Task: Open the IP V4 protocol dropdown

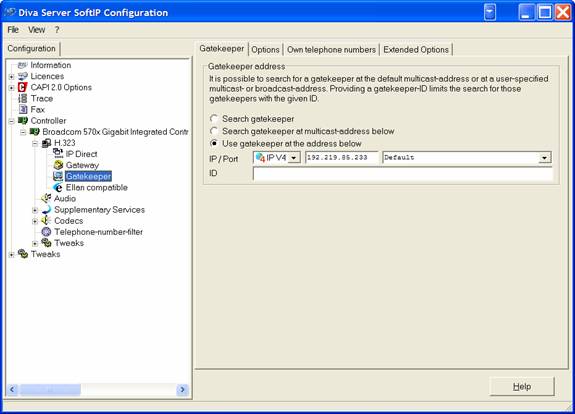Action: tap(294, 158)
